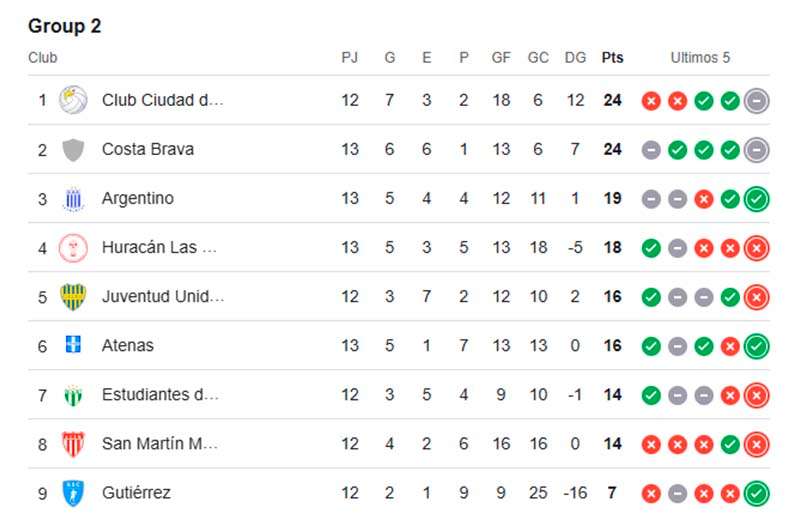
Task: Click the Group 2 heading
Action: pos(65,26)
